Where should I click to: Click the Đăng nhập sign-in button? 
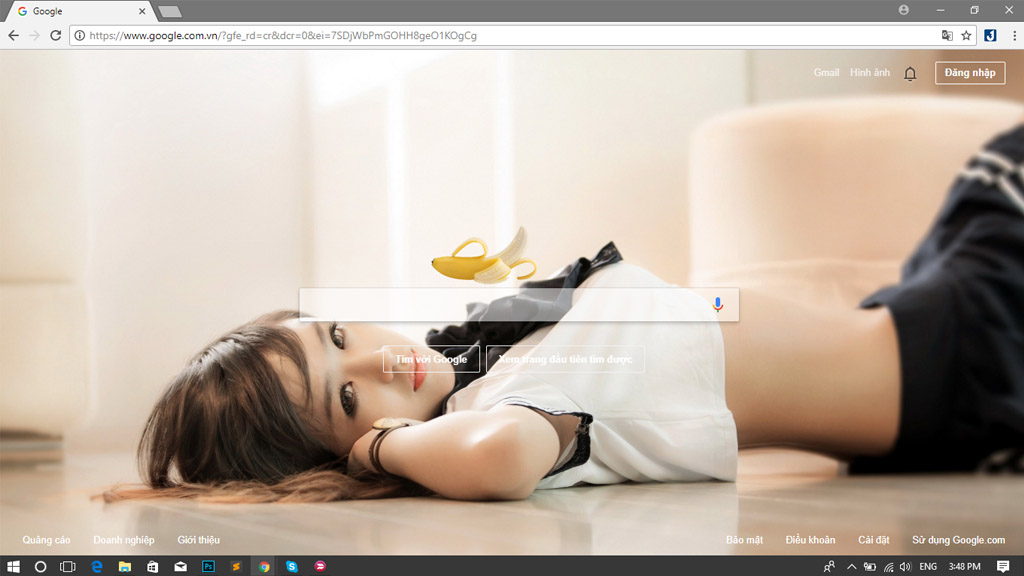click(x=969, y=73)
